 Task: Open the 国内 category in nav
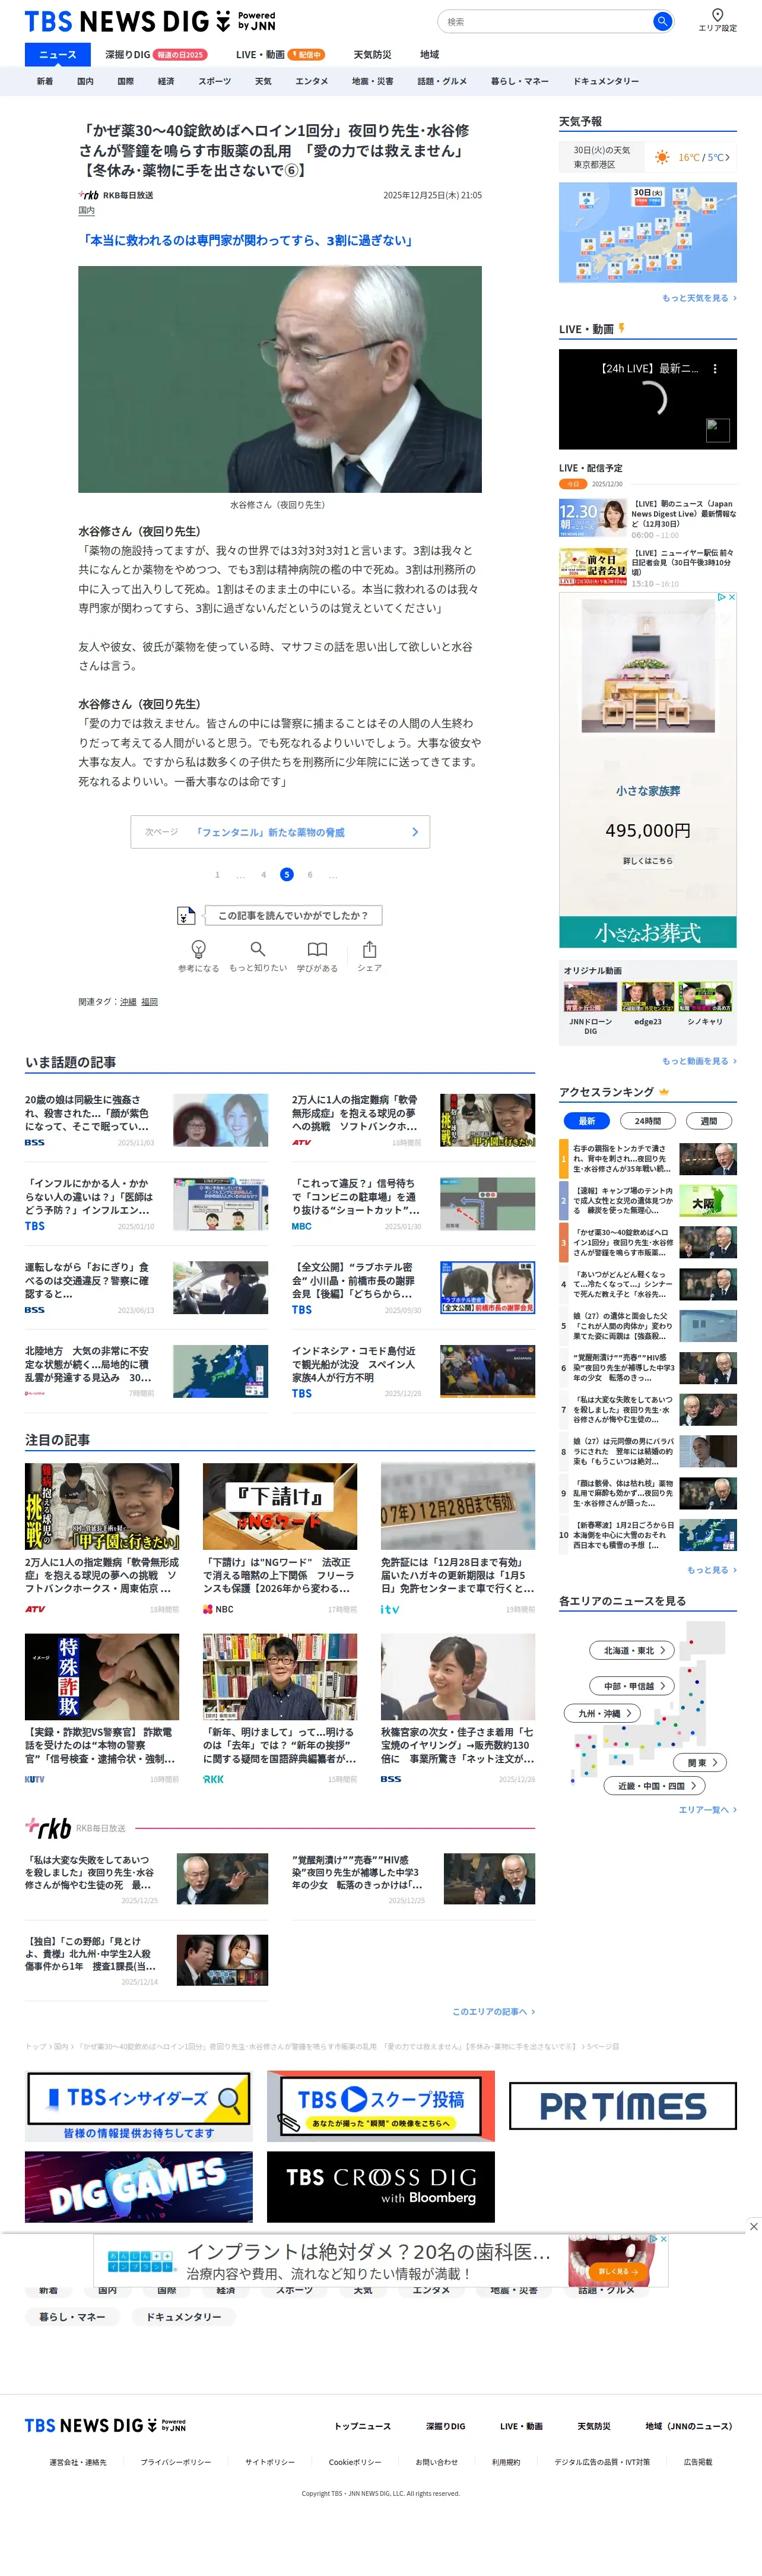tap(85, 81)
